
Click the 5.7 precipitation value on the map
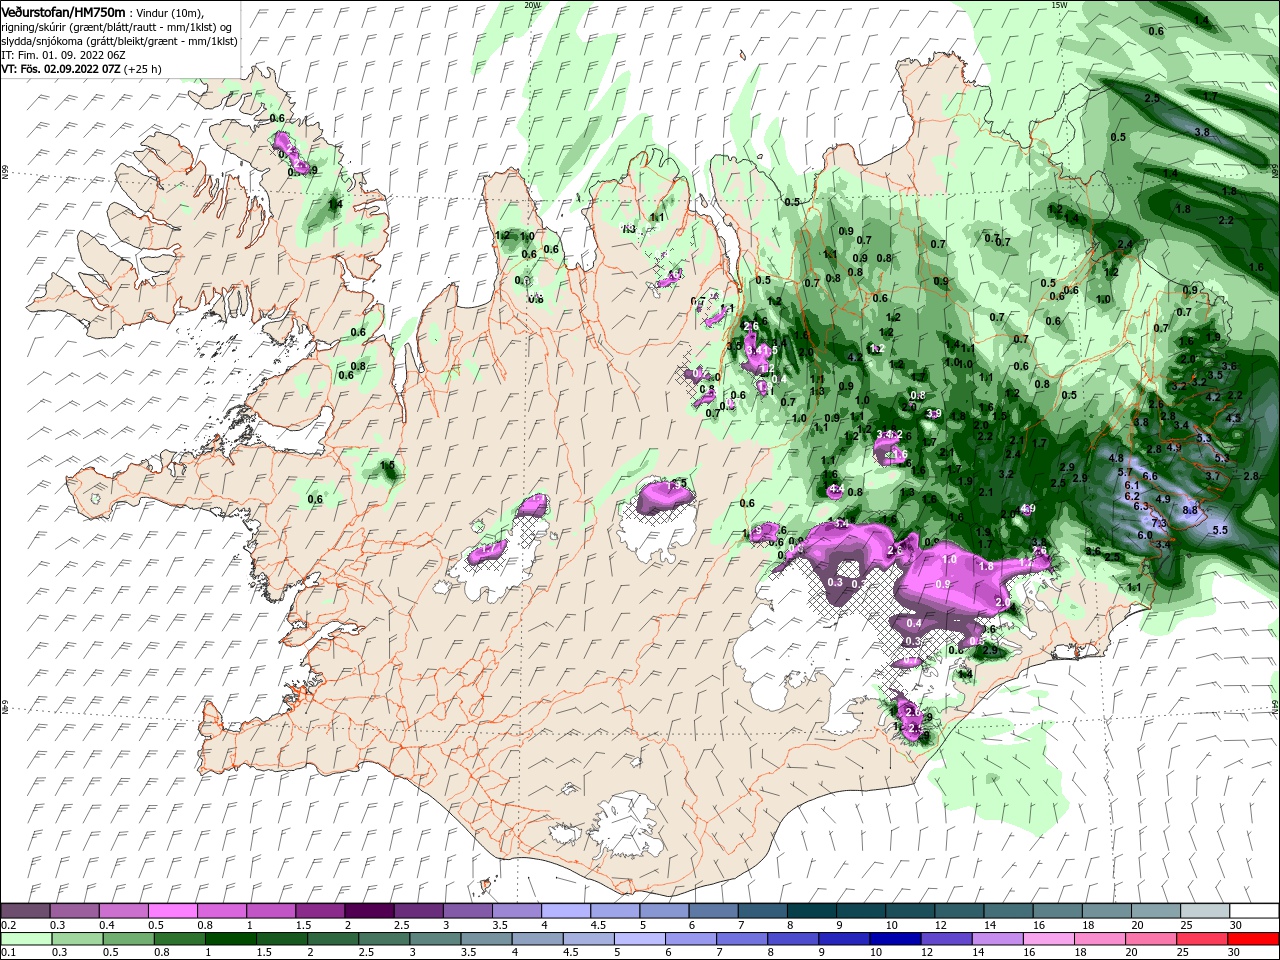1124,472
